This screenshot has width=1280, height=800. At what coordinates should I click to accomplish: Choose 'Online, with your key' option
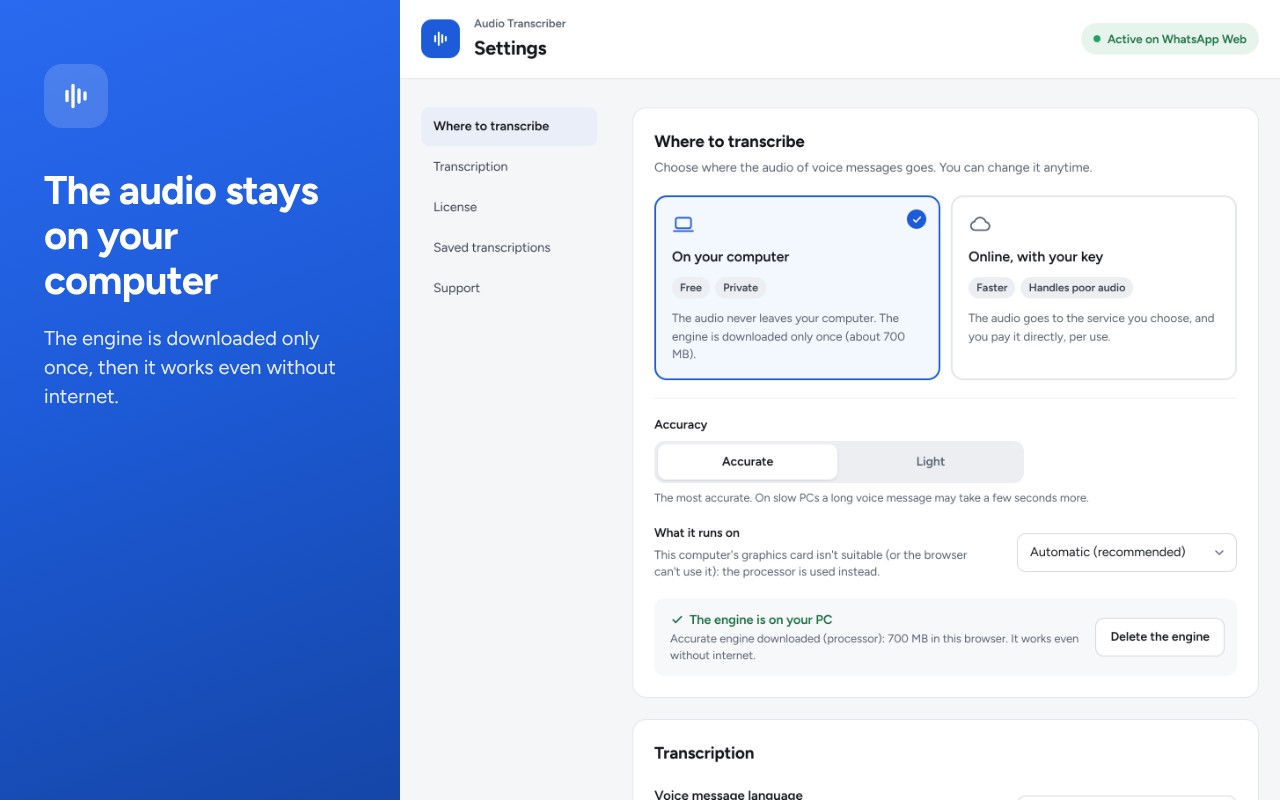click(1093, 288)
